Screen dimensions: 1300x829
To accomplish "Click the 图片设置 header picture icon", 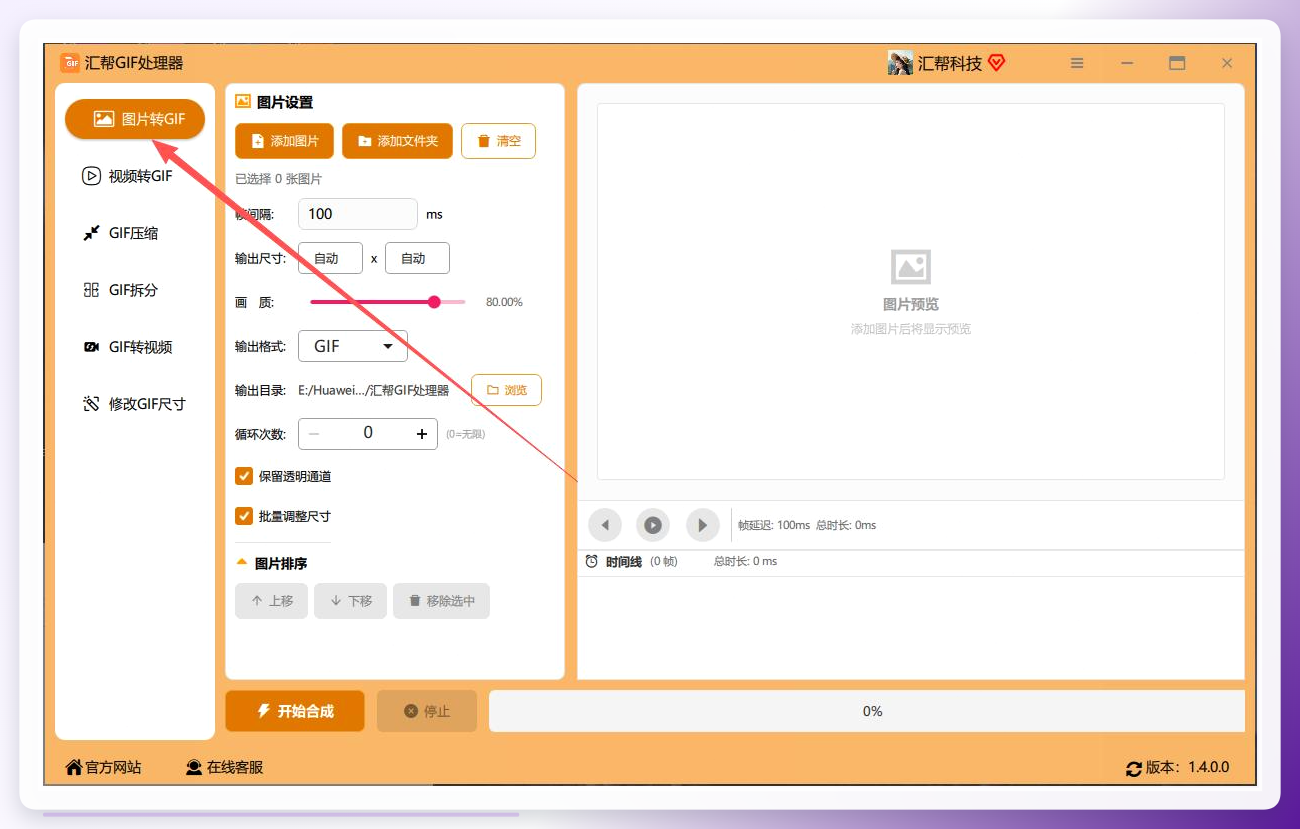I will (243, 101).
